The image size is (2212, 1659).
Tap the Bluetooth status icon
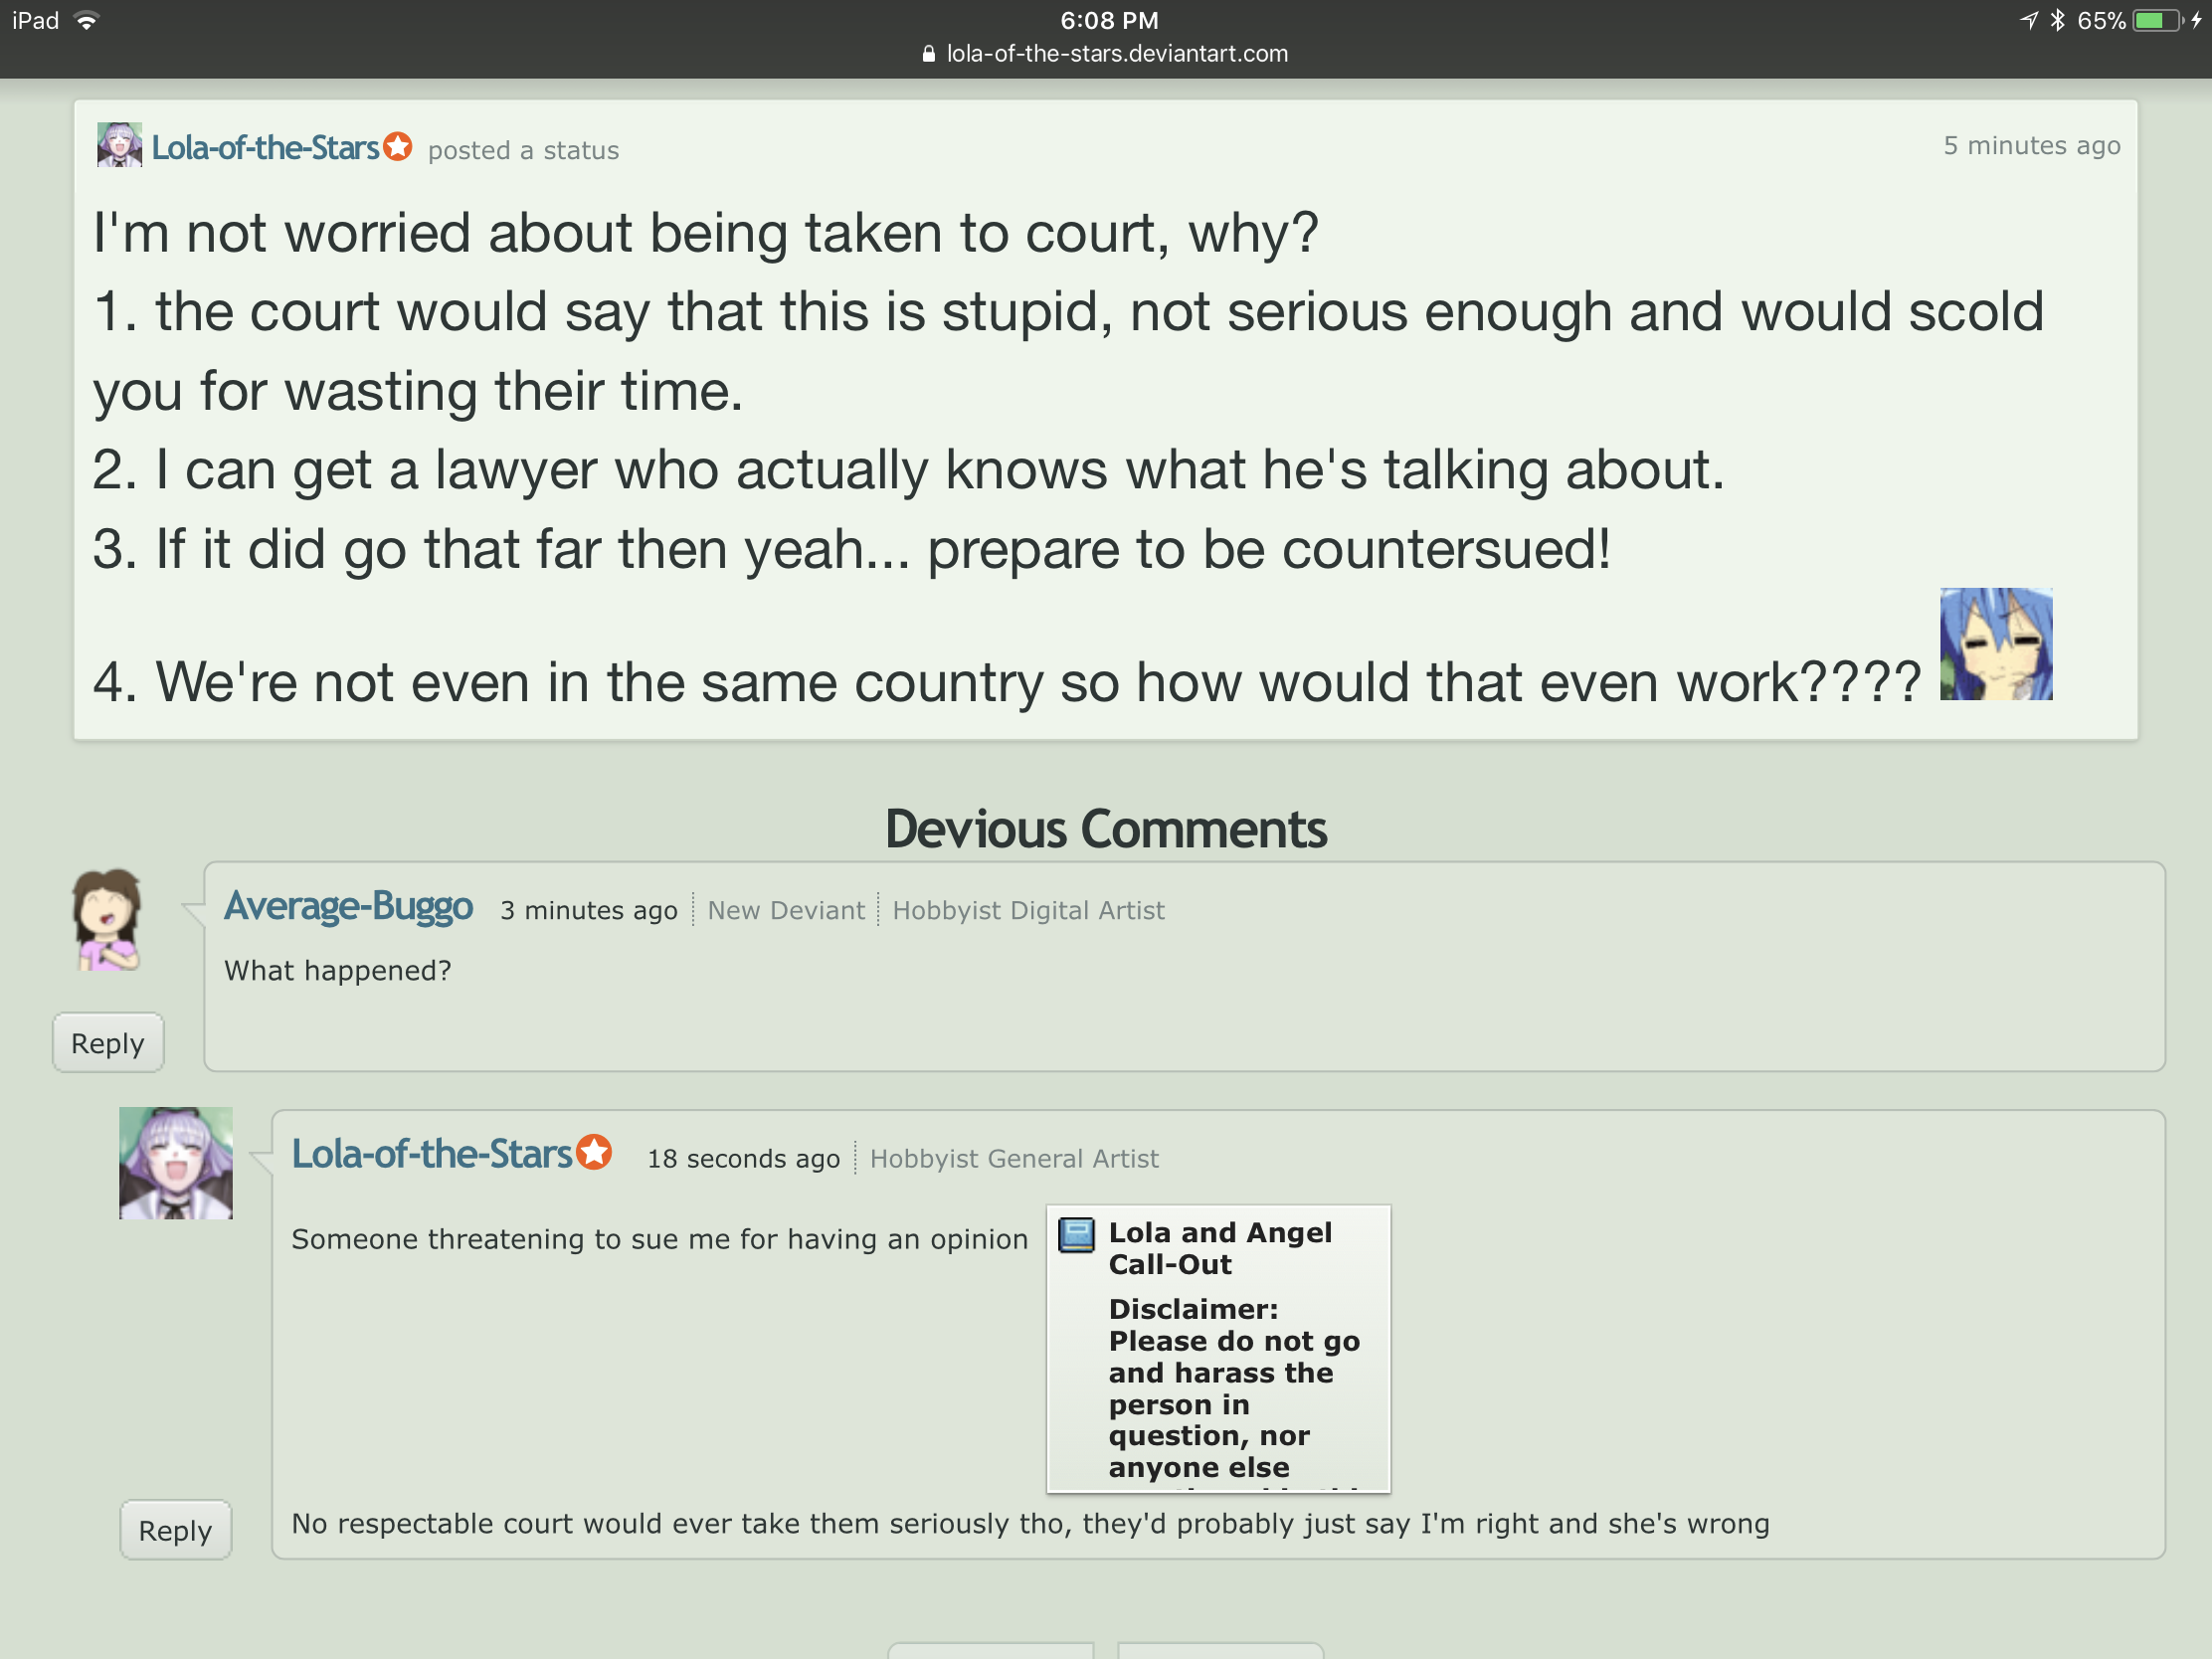(2057, 20)
